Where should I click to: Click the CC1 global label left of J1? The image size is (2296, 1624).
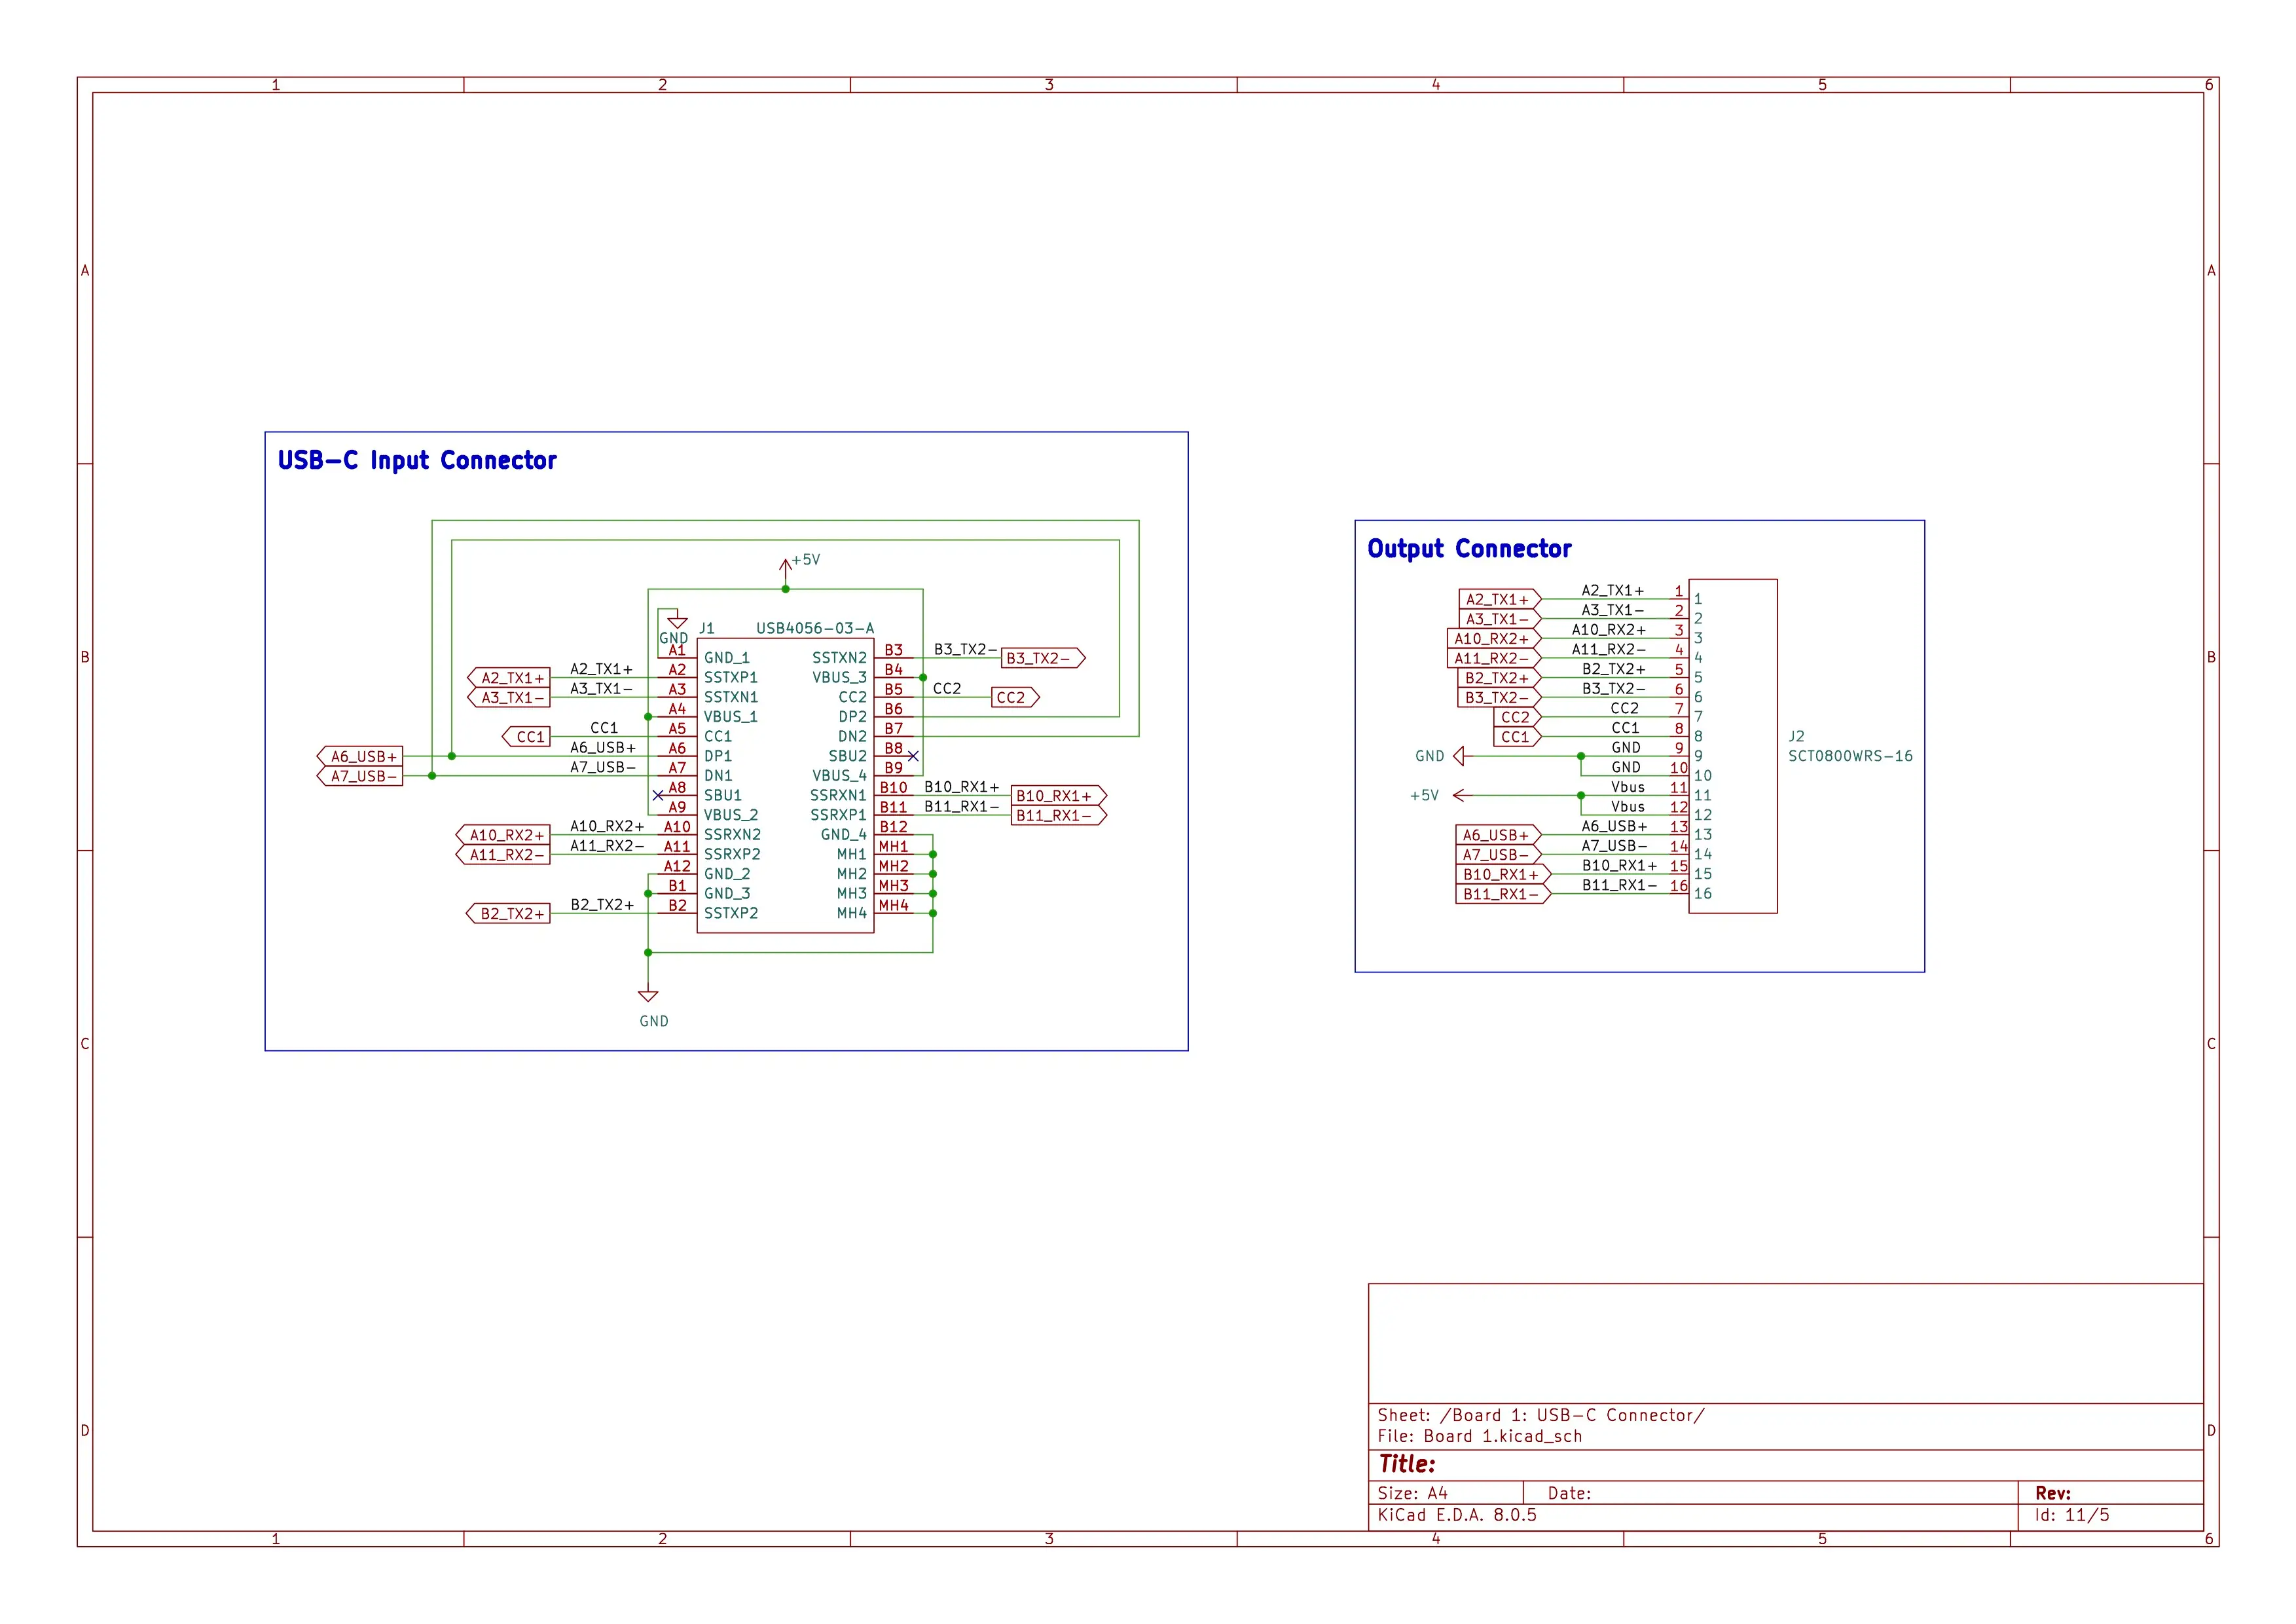tap(526, 737)
